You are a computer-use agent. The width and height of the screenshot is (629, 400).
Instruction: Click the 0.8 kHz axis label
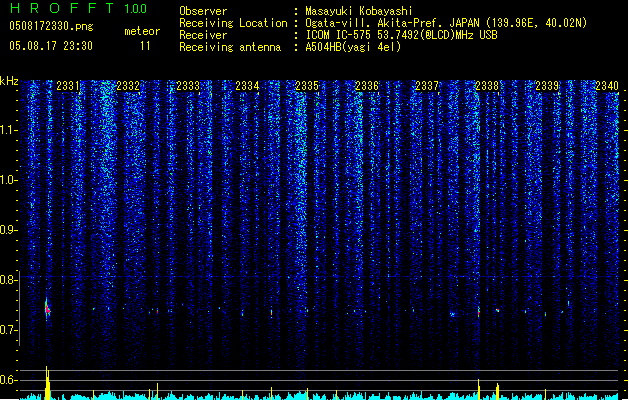(x=8, y=280)
